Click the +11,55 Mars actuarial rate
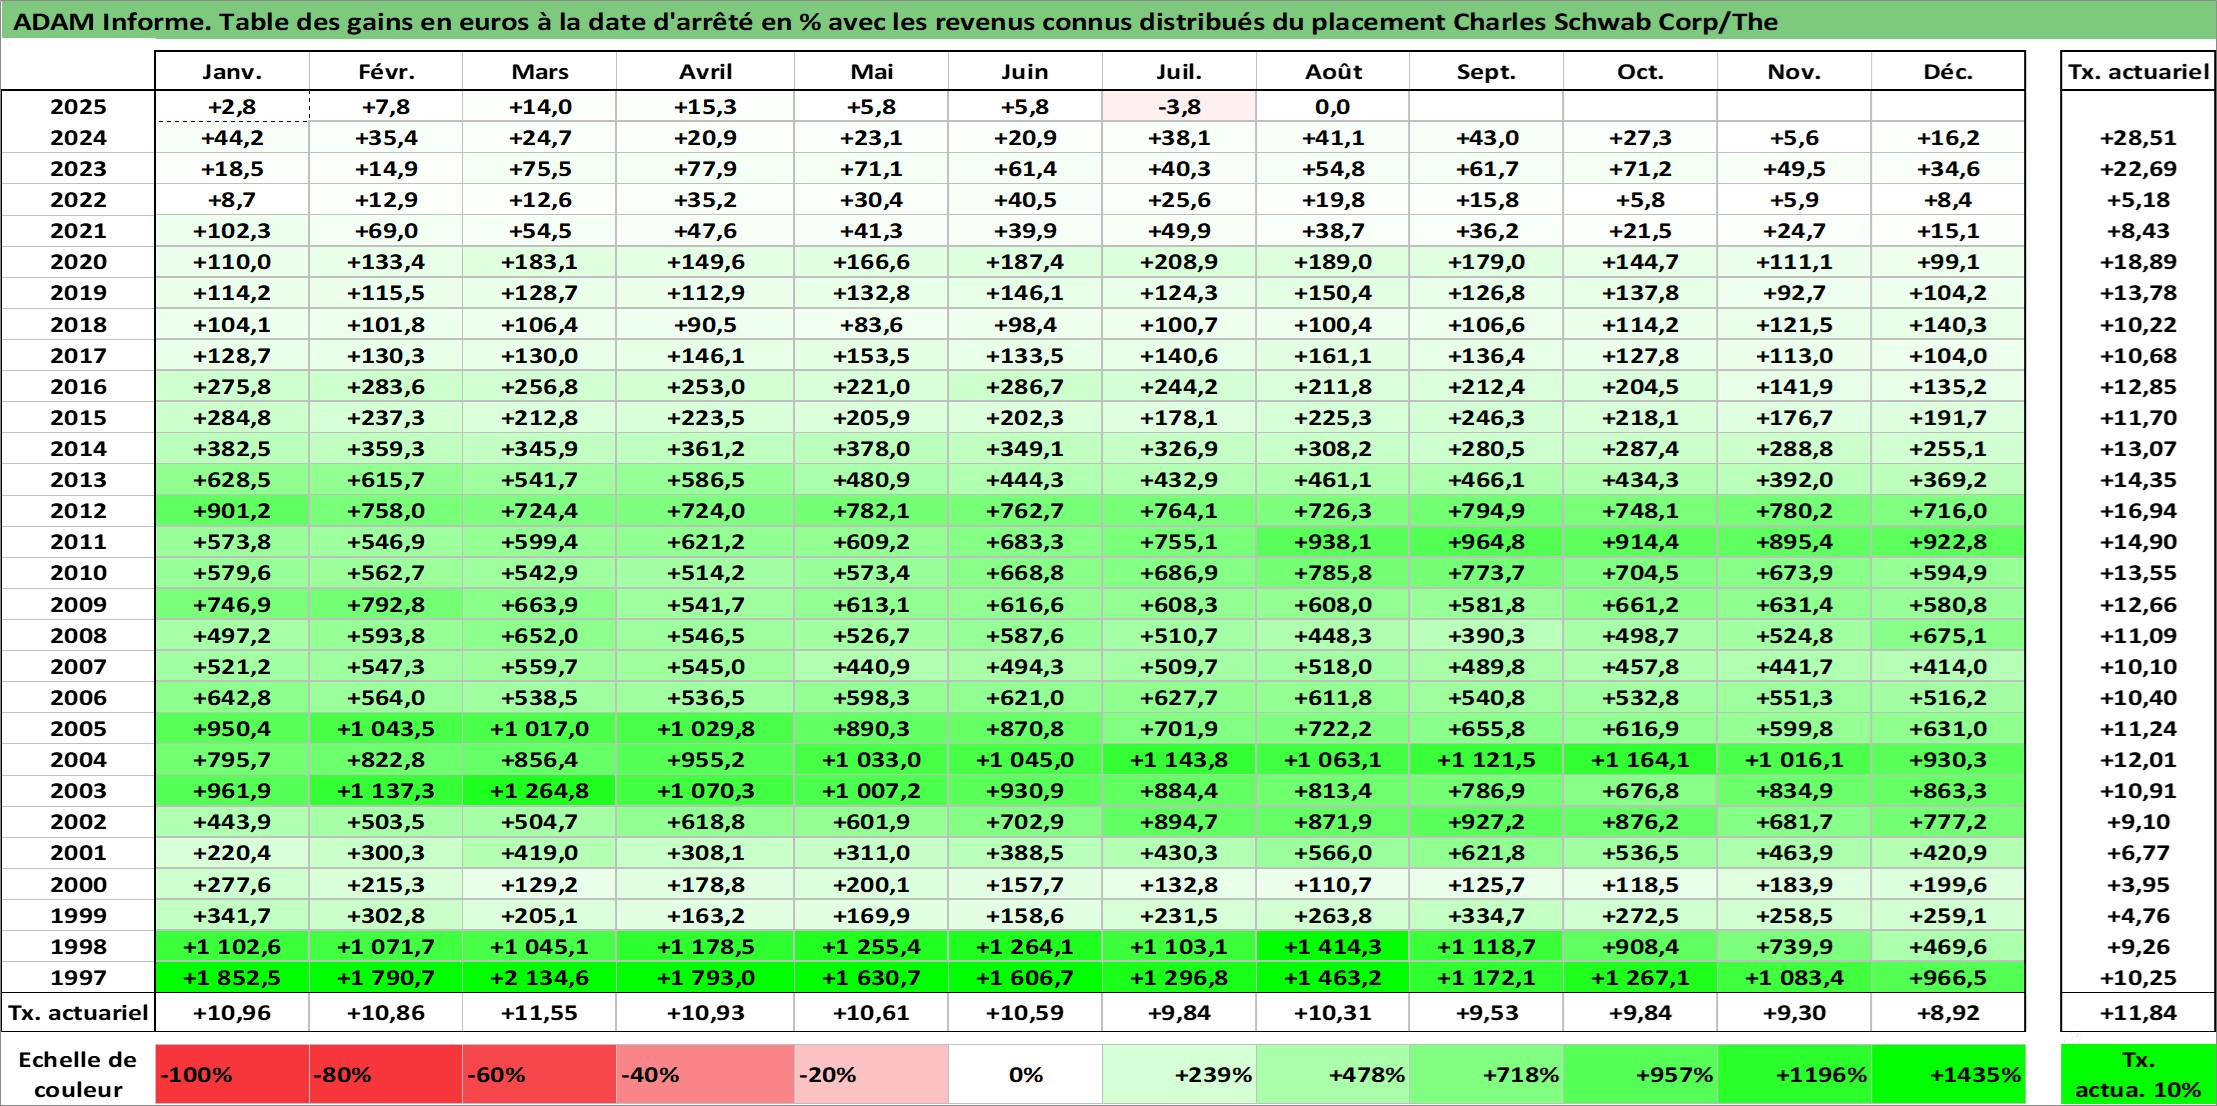 tap(540, 1012)
